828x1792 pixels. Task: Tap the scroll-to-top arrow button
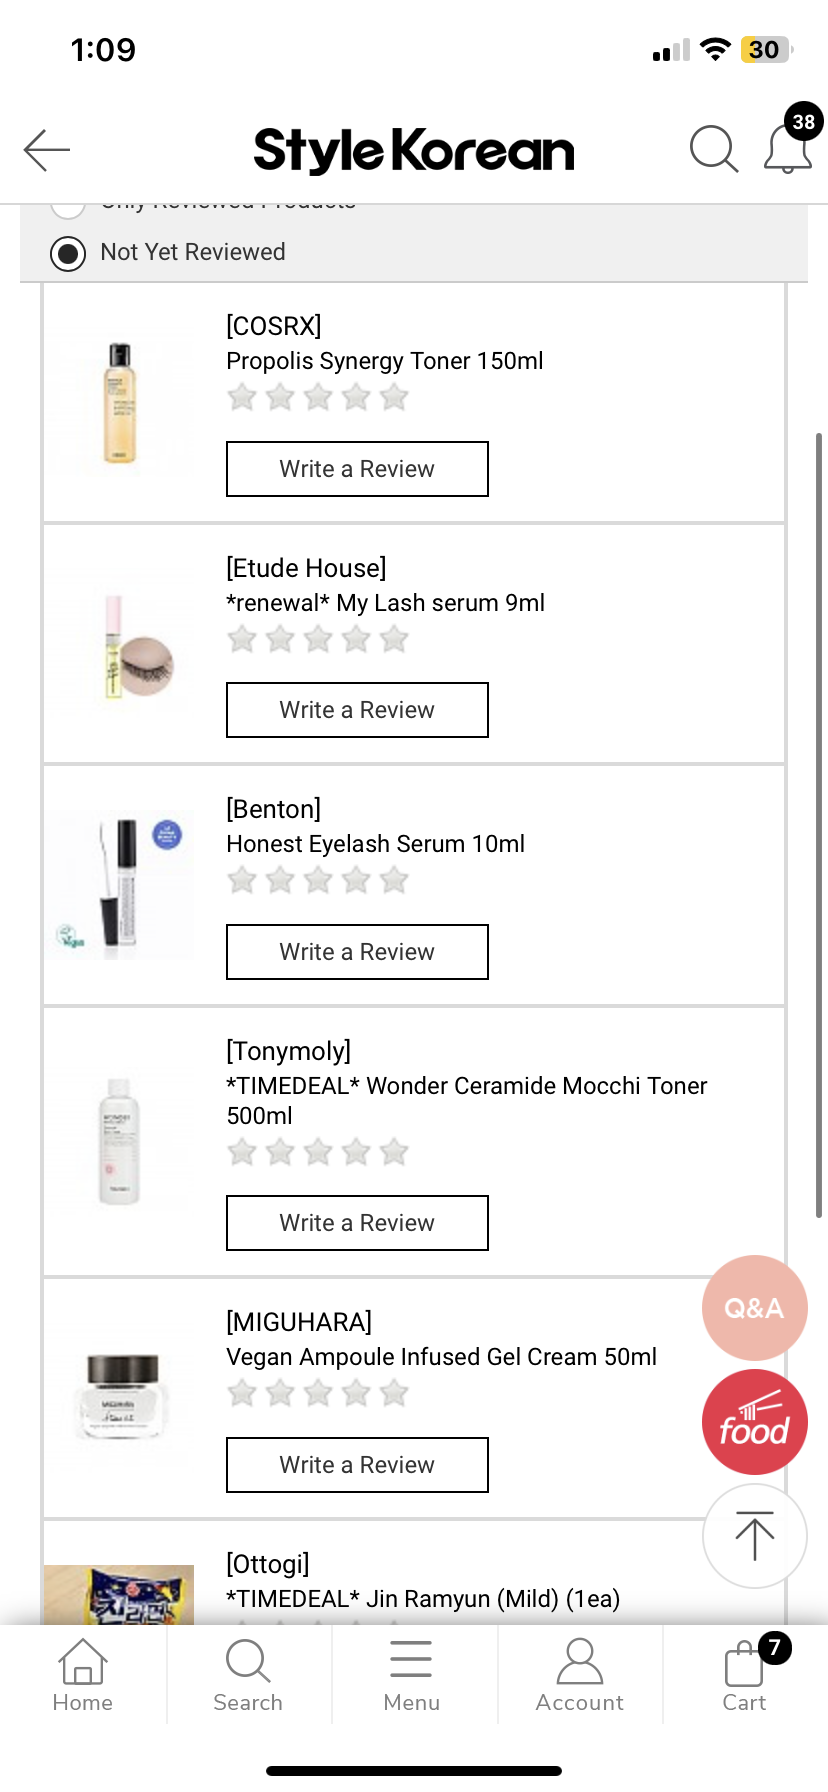[754, 1536]
